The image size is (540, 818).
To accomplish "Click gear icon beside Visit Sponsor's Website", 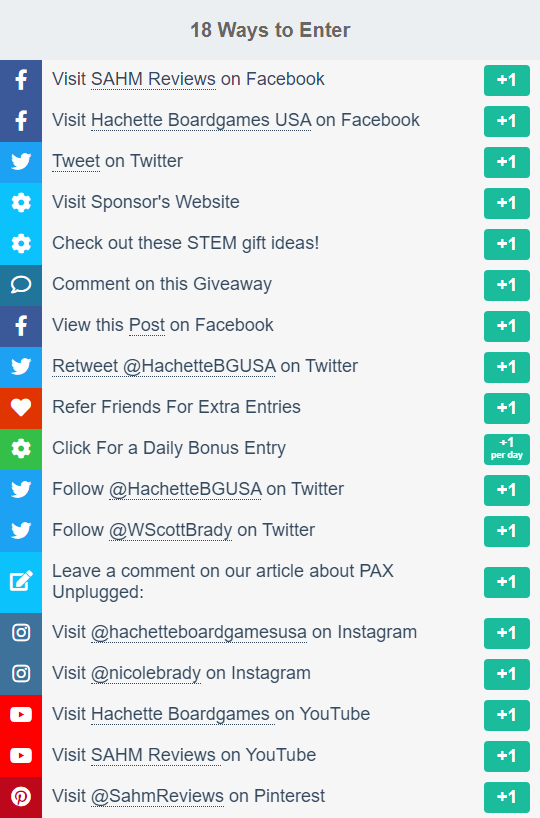I will coord(21,203).
